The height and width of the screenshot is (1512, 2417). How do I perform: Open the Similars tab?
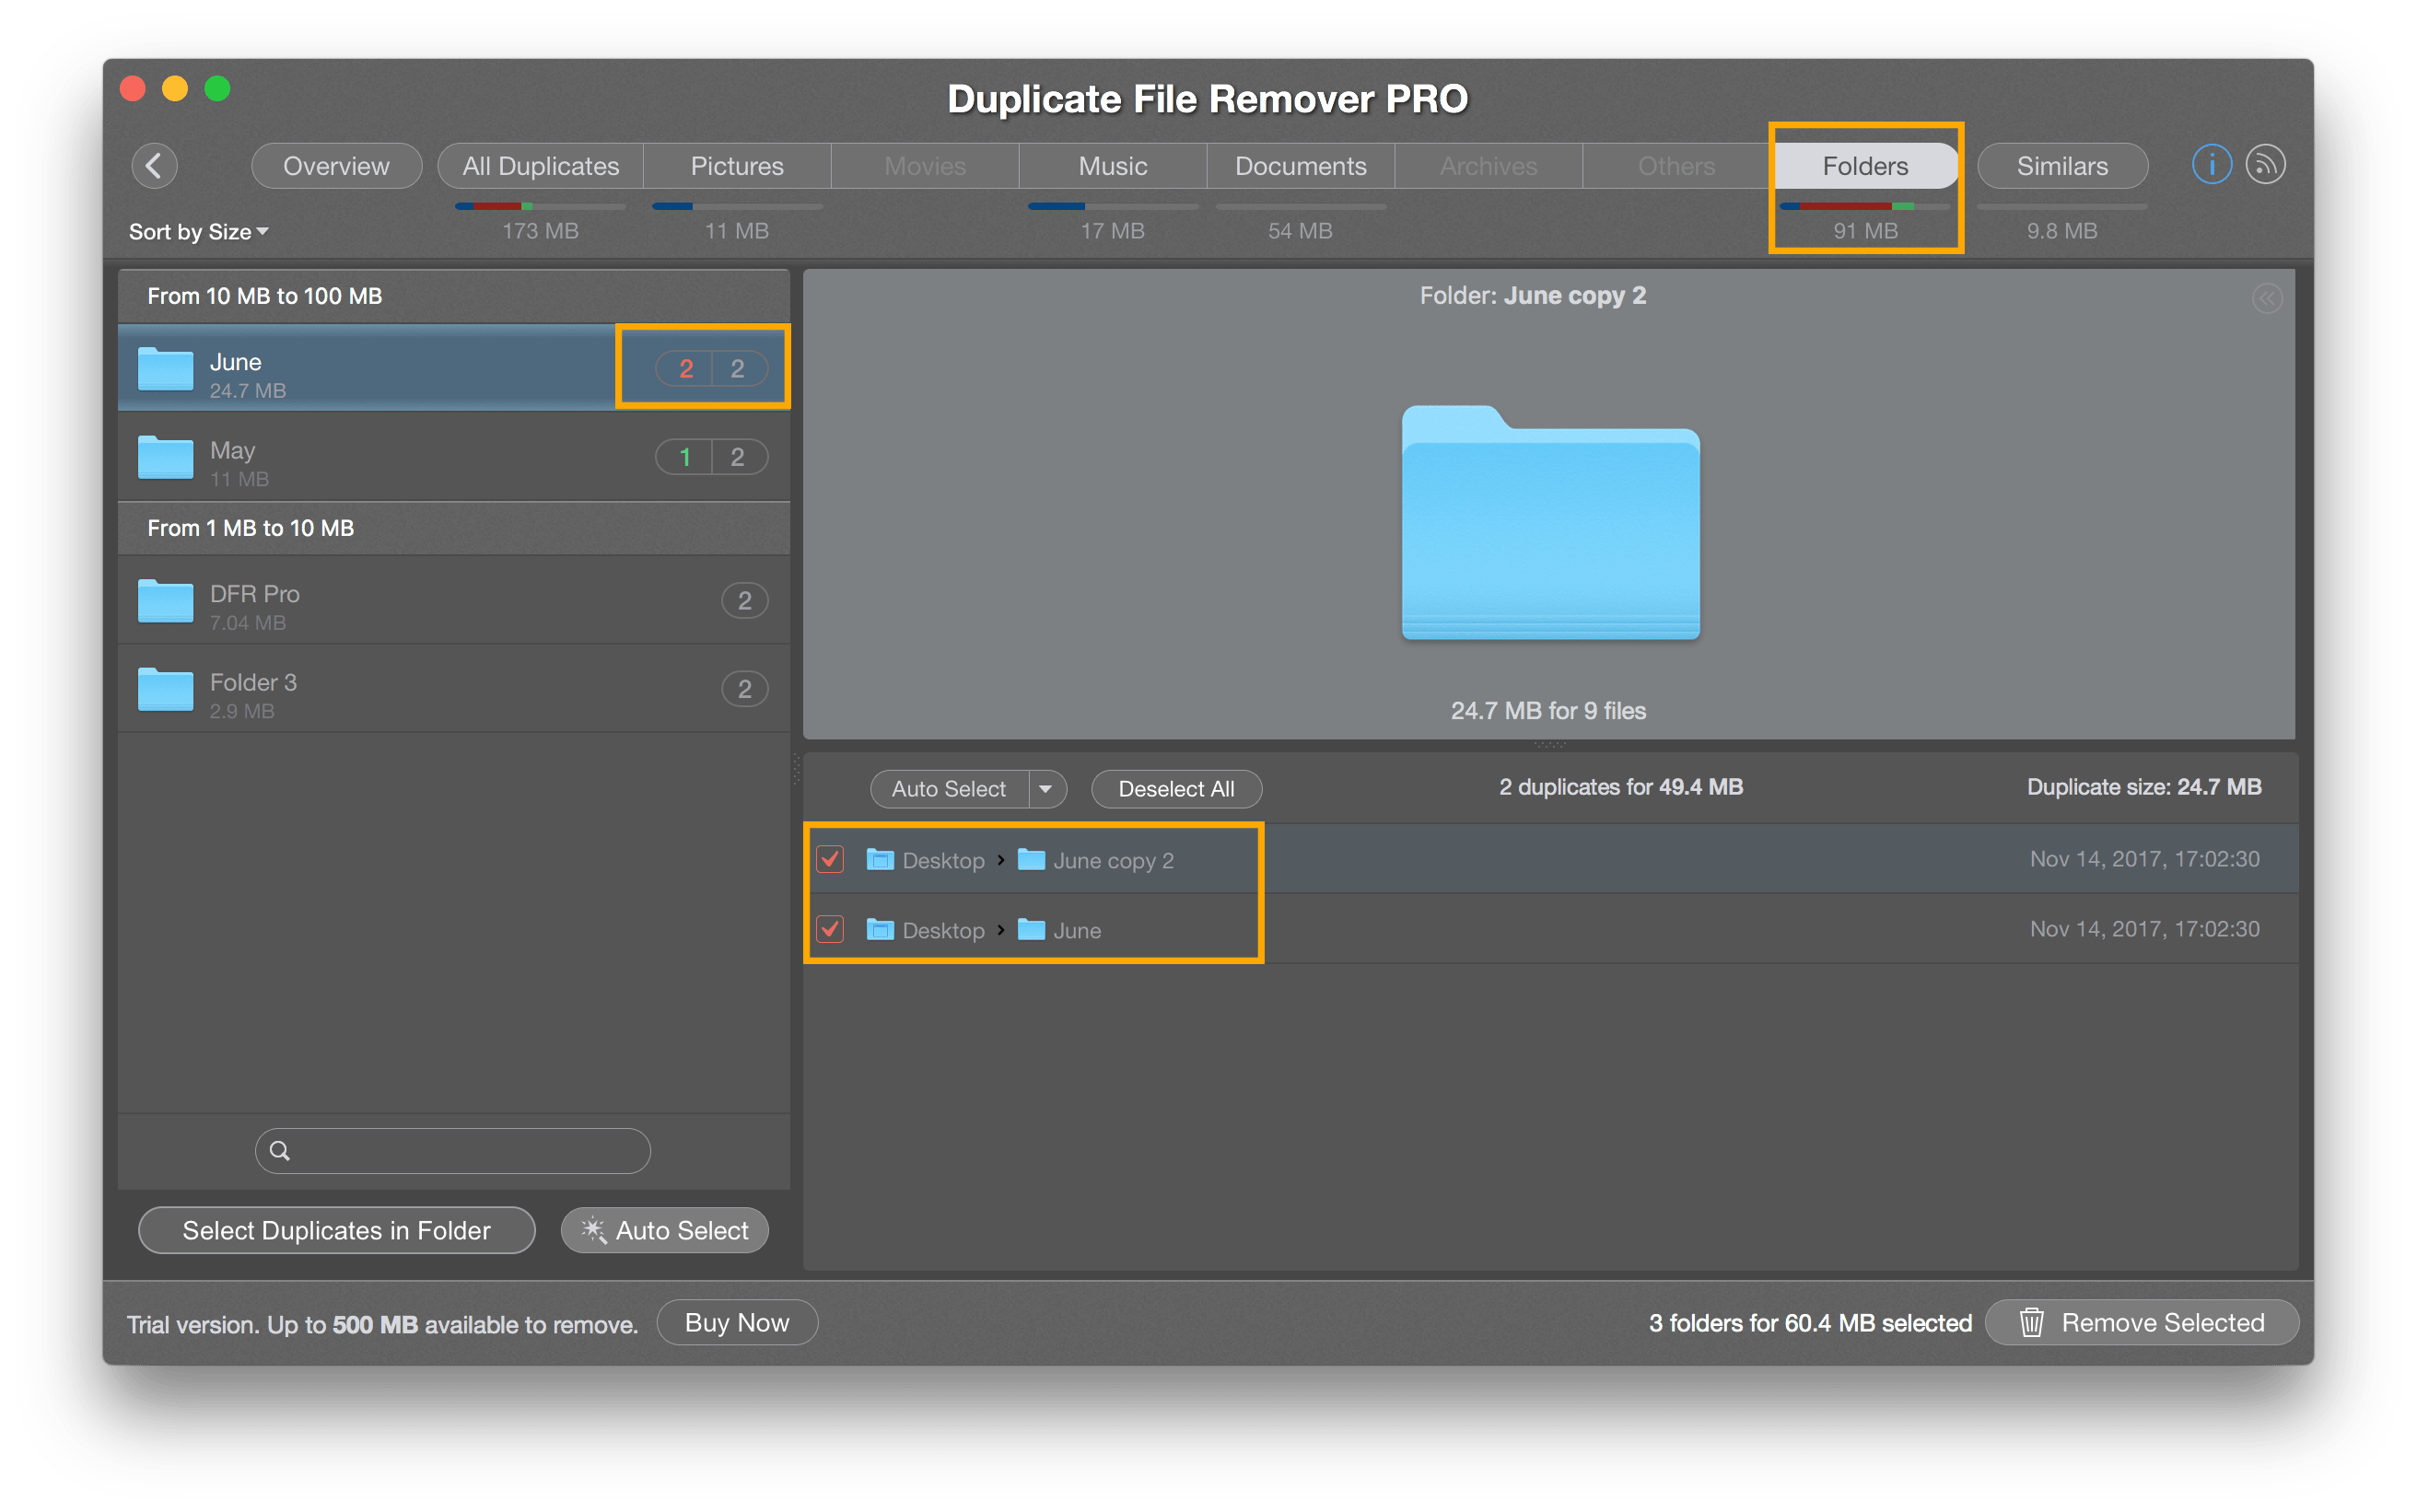pyautogui.click(x=2062, y=166)
